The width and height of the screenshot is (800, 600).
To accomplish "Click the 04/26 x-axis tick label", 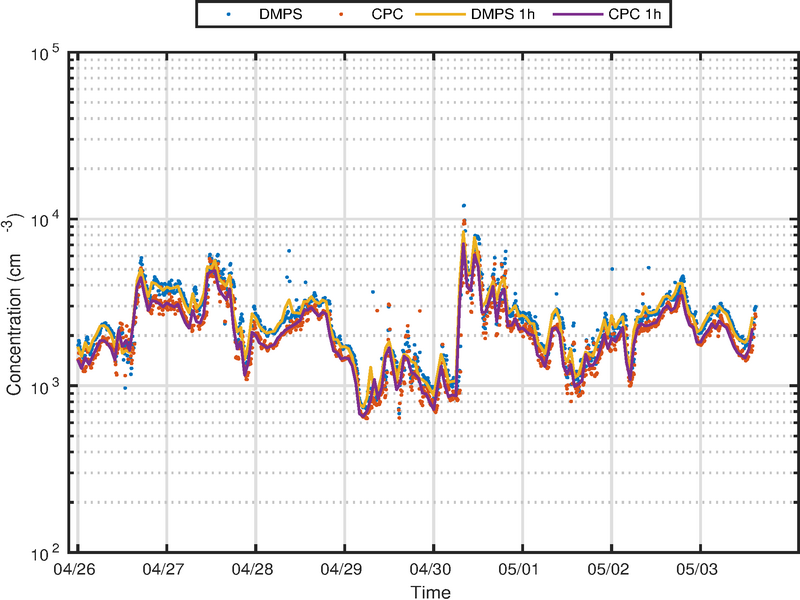I will 74,569.
